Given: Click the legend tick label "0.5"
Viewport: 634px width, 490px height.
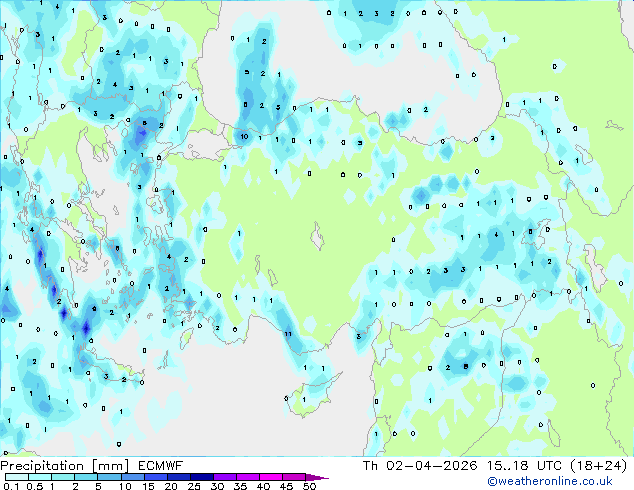Looking at the screenshot, I should click(x=35, y=486).
